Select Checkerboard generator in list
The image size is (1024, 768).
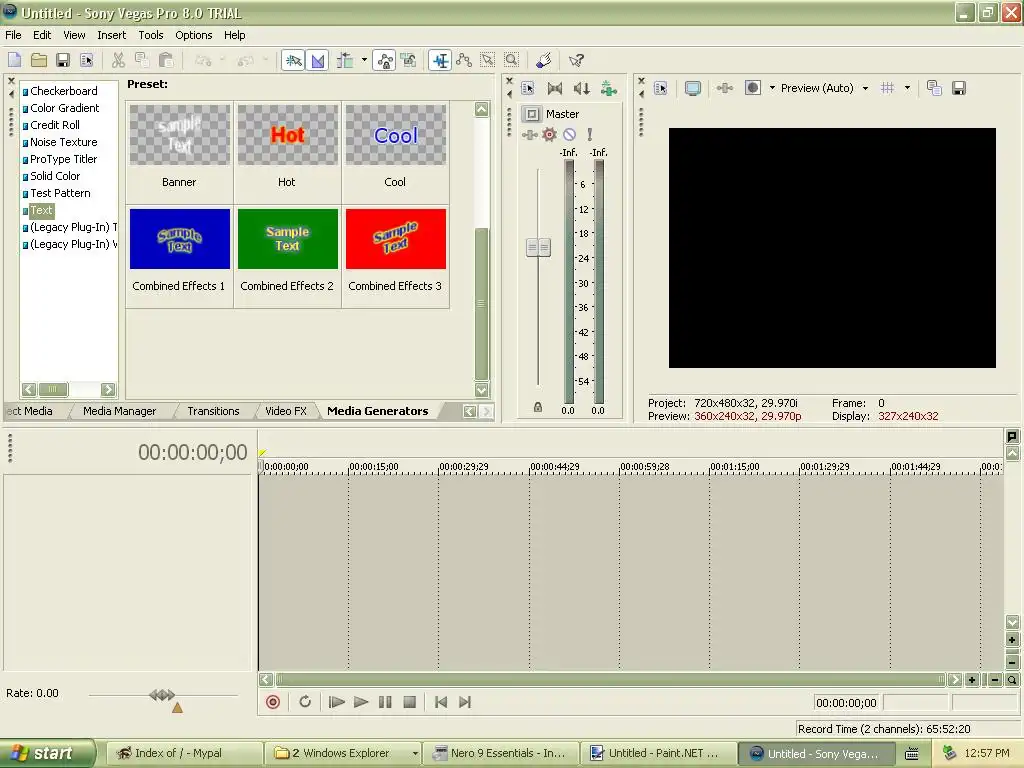[64, 91]
